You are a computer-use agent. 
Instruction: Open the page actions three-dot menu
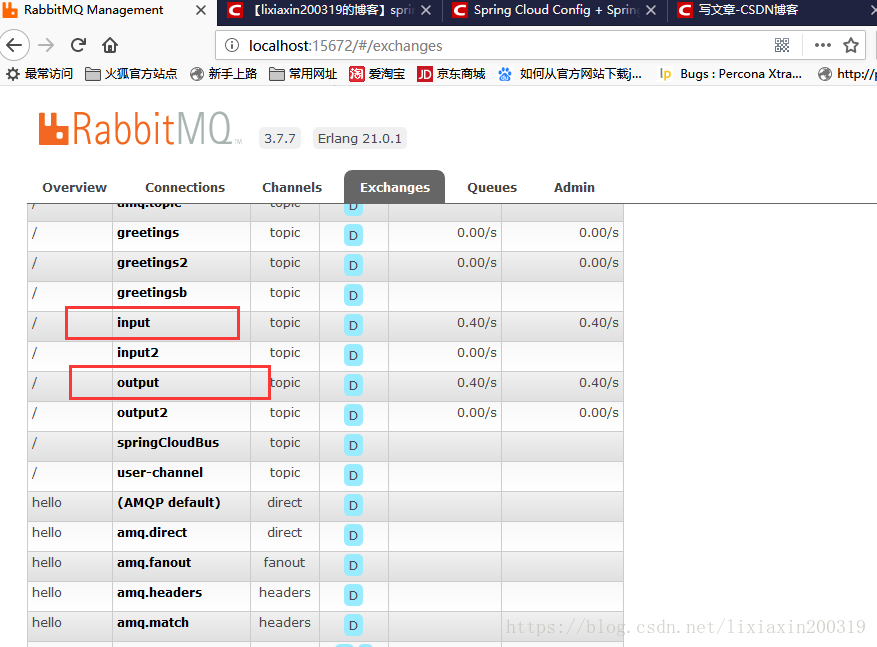pyautogui.click(x=823, y=45)
